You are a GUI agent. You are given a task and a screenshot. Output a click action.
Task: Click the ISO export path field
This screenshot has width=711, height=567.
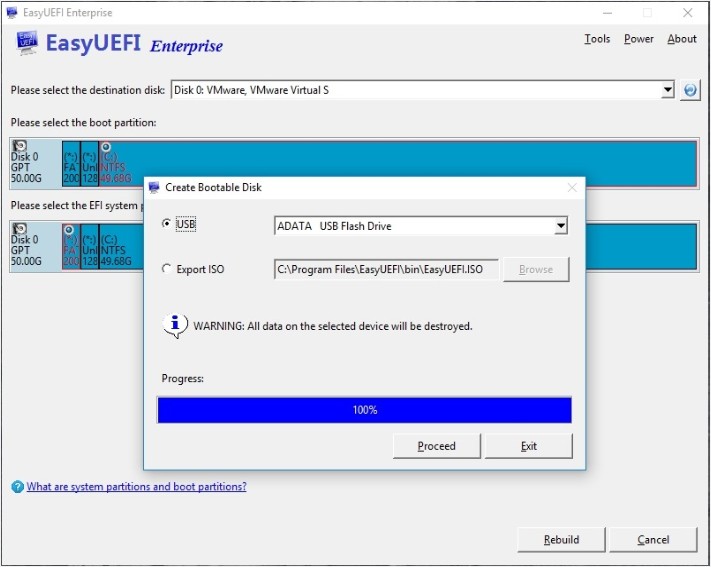386,269
